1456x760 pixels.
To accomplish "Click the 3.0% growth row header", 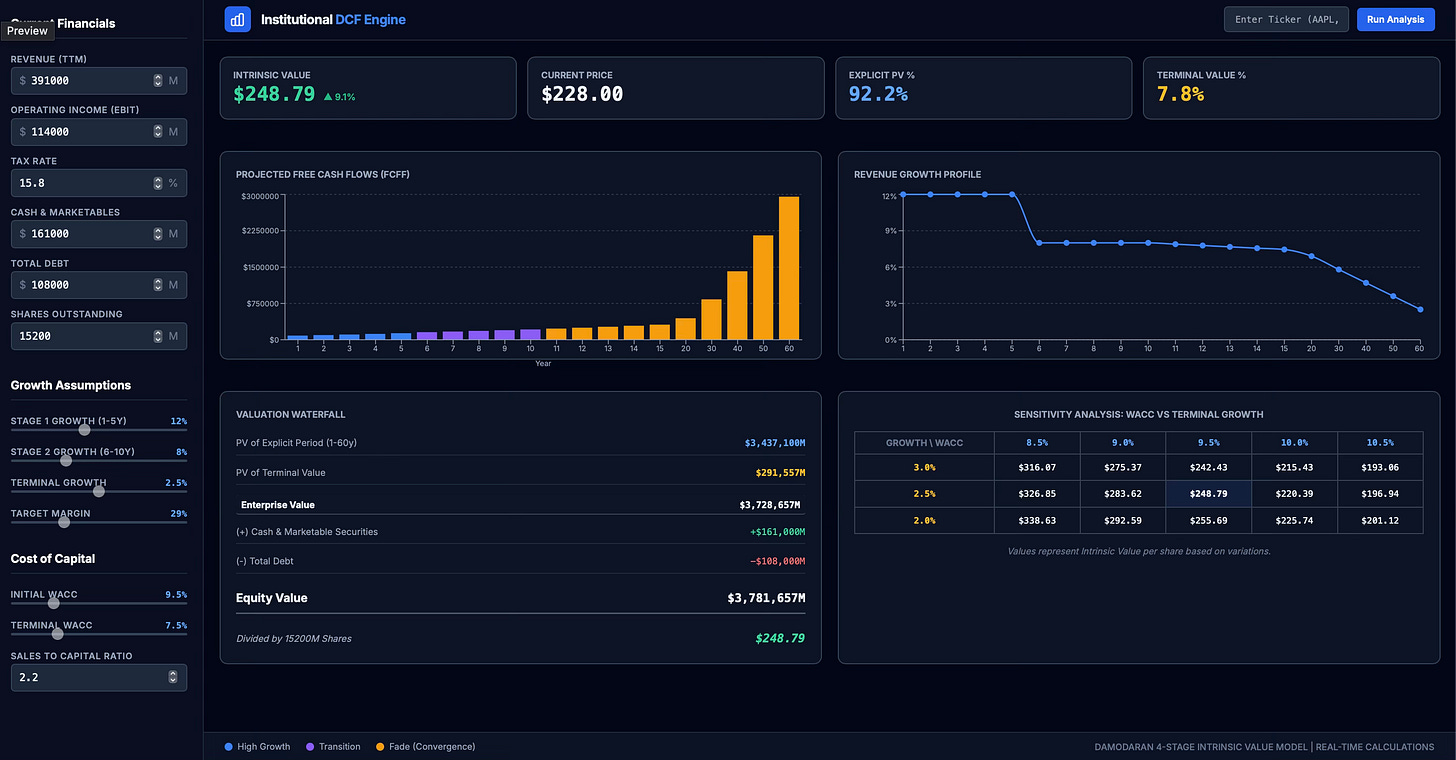I will [924, 467].
